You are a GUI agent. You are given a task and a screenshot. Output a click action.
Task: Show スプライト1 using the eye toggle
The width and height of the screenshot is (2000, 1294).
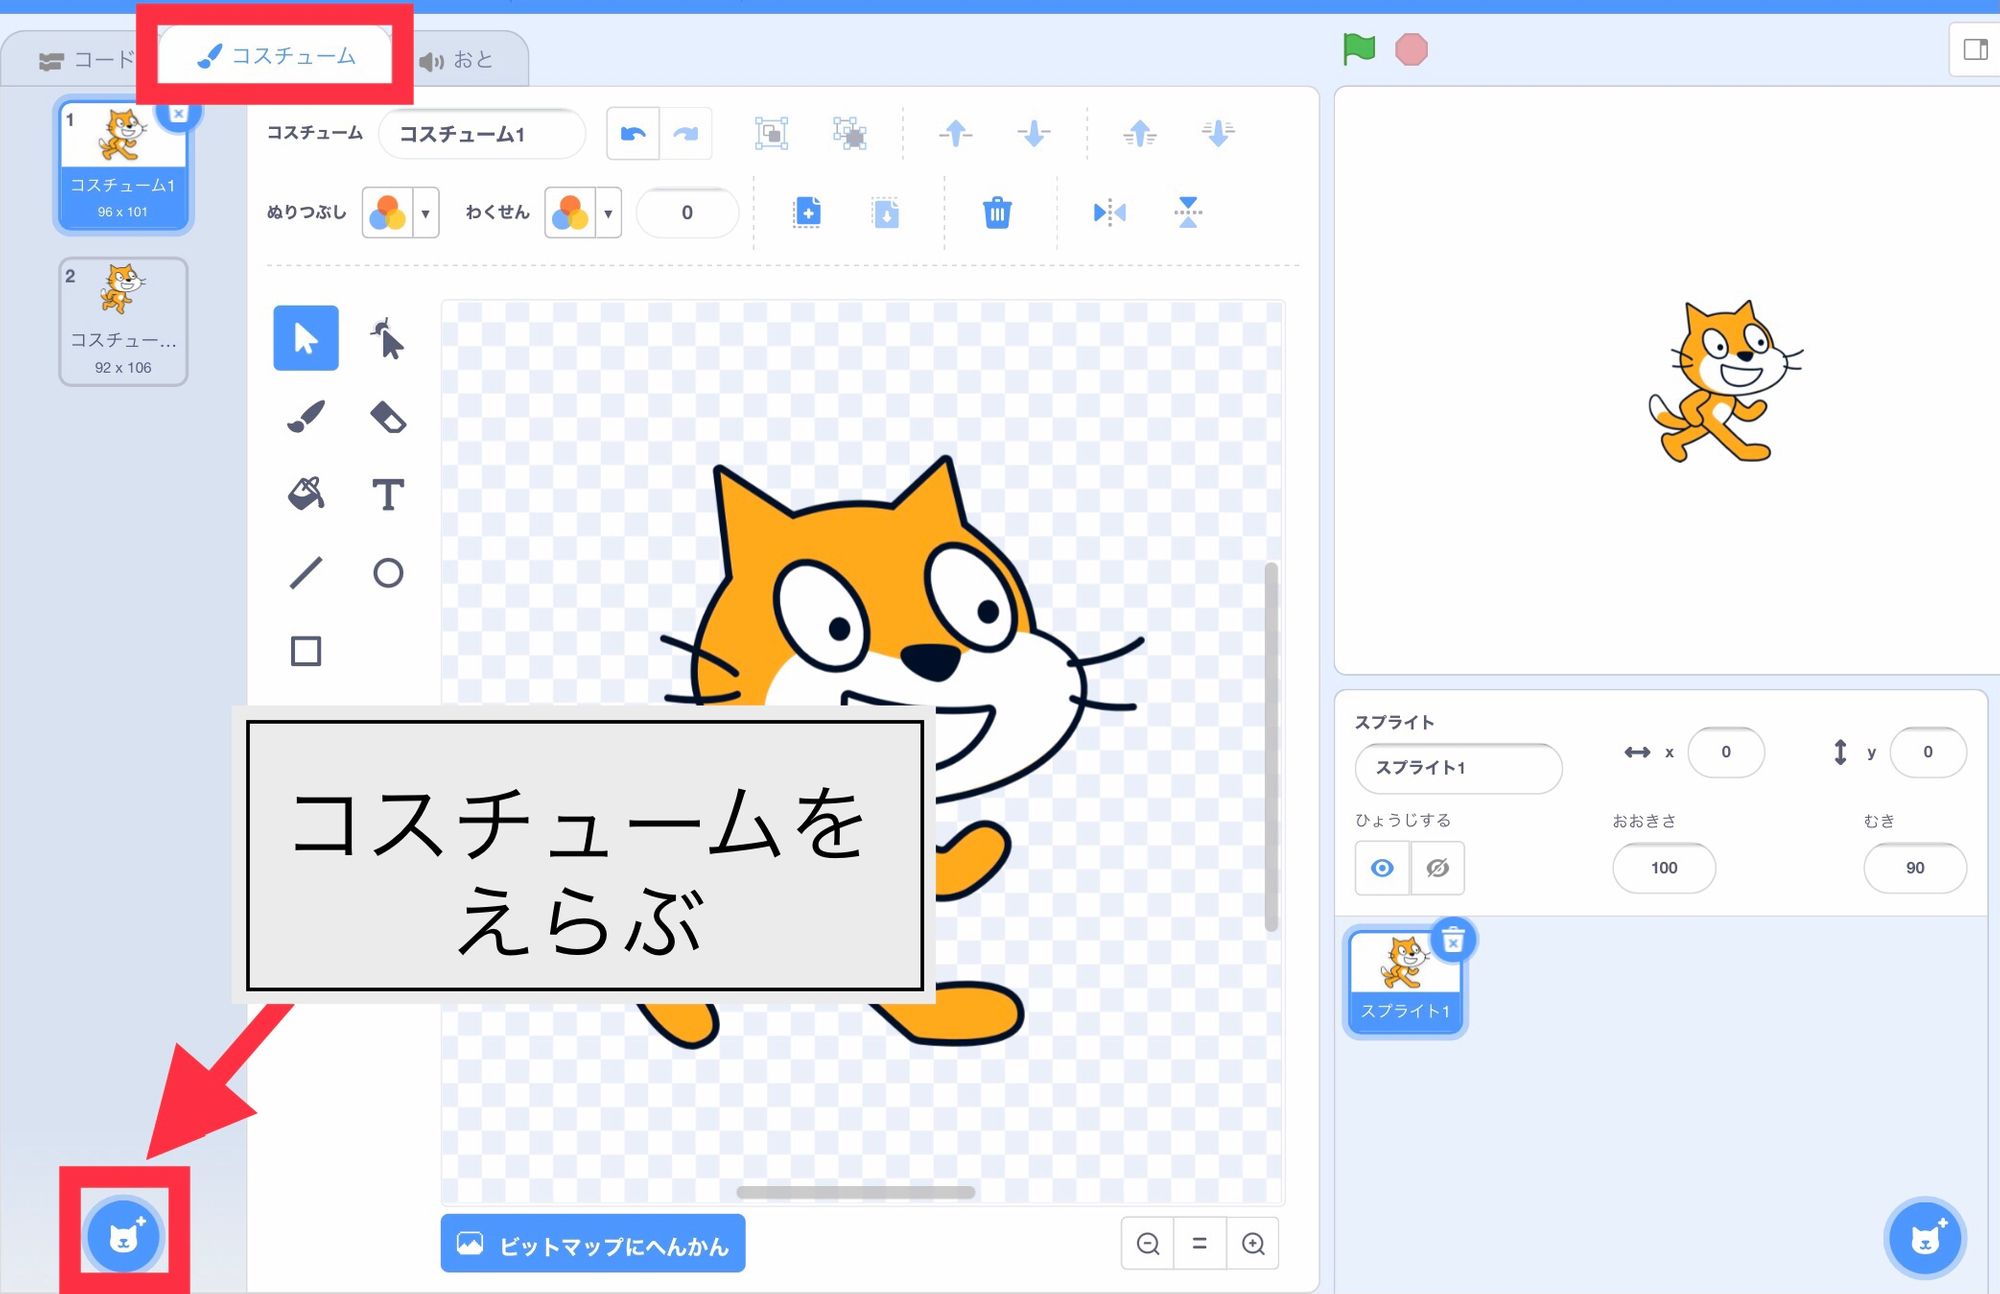pos(1382,868)
